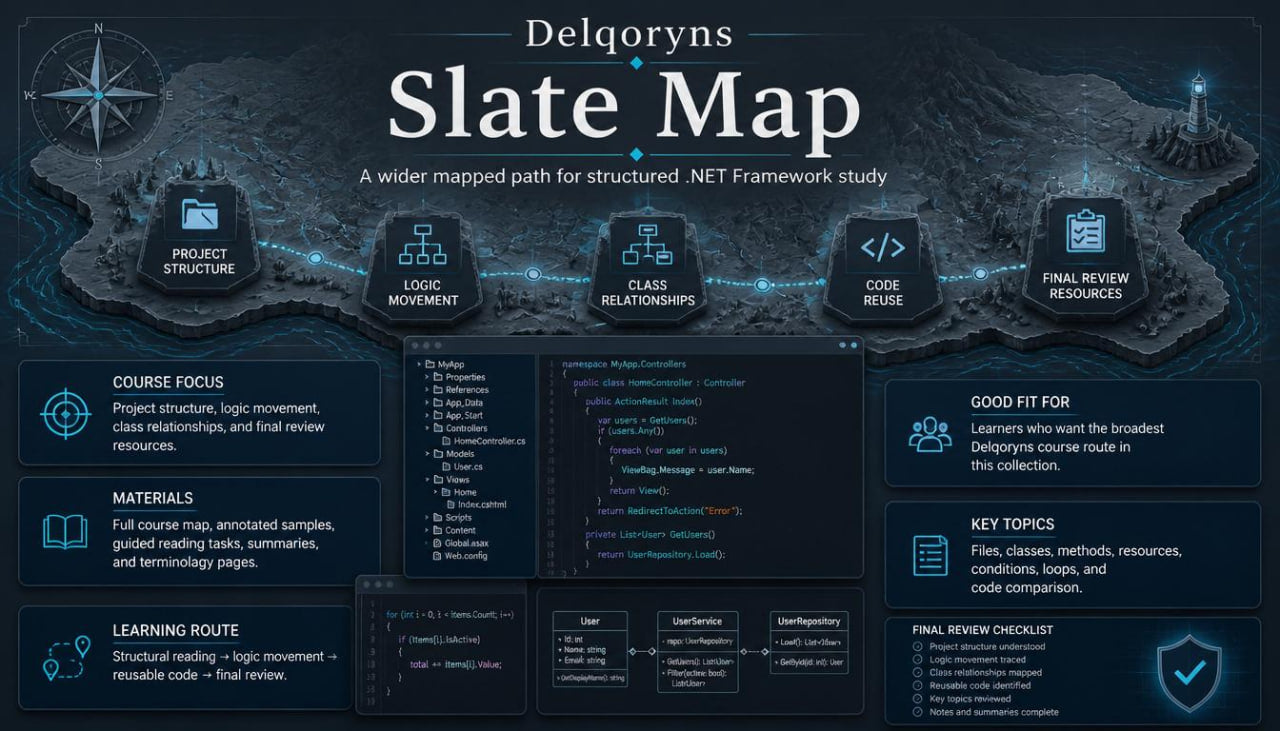Click the PROJECT STRUCTURE map label
Image resolution: width=1280 pixels, height=731 pixels.
click(199, 261)
